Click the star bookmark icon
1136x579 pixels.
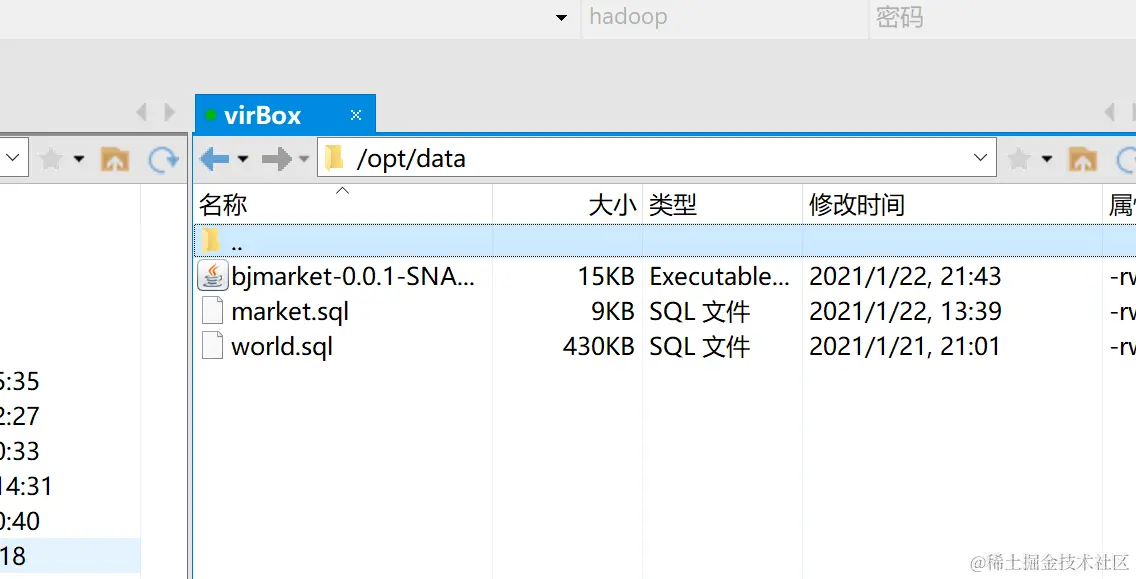coord(1017,157)
